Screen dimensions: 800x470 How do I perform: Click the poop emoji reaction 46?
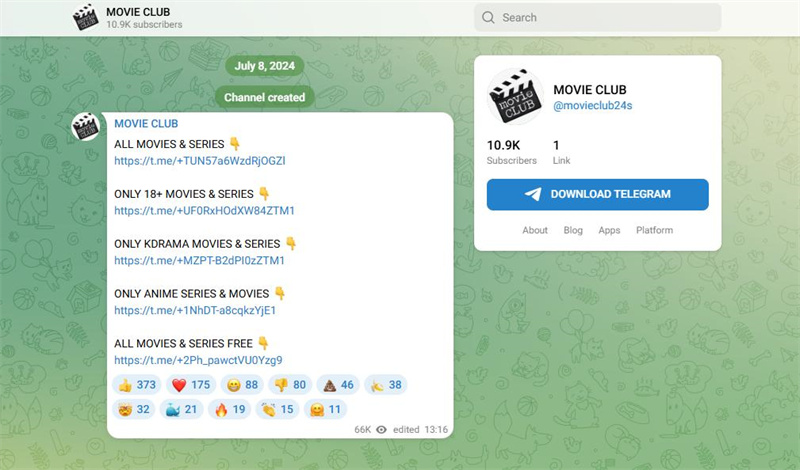(x=338, y=385)
